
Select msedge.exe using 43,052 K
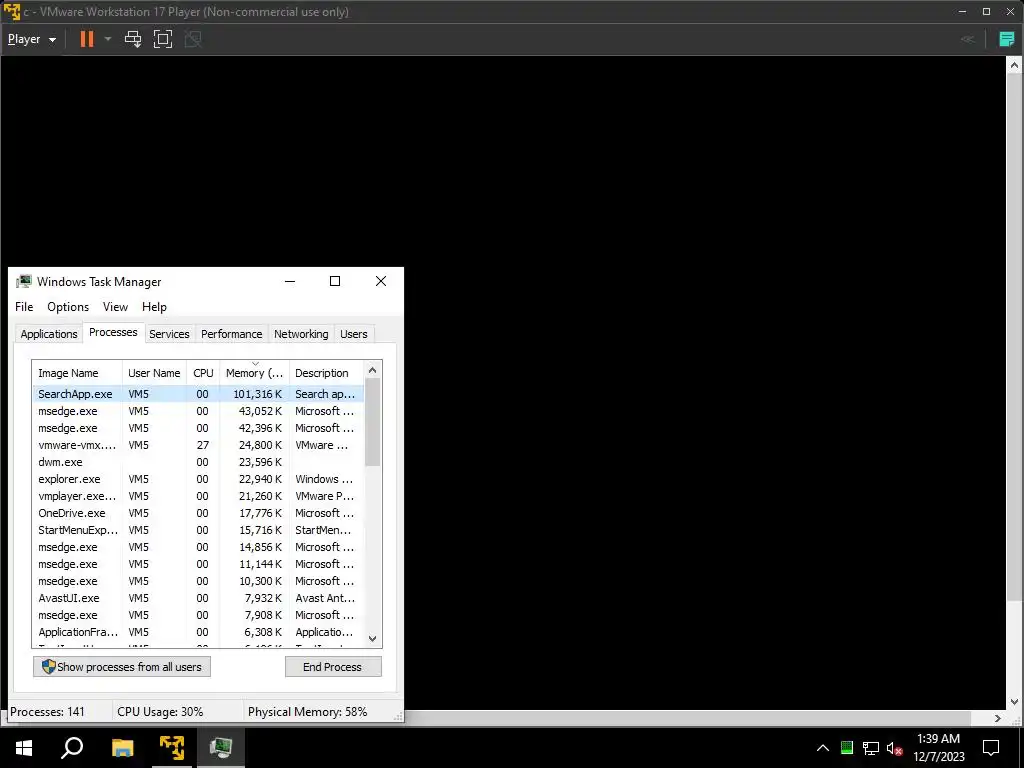[198, 411]
